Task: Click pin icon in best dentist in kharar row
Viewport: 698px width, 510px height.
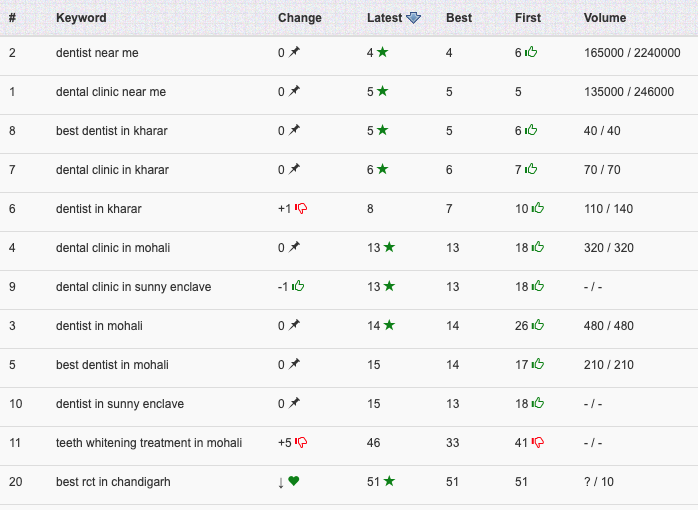Action: tap(294, 130)
